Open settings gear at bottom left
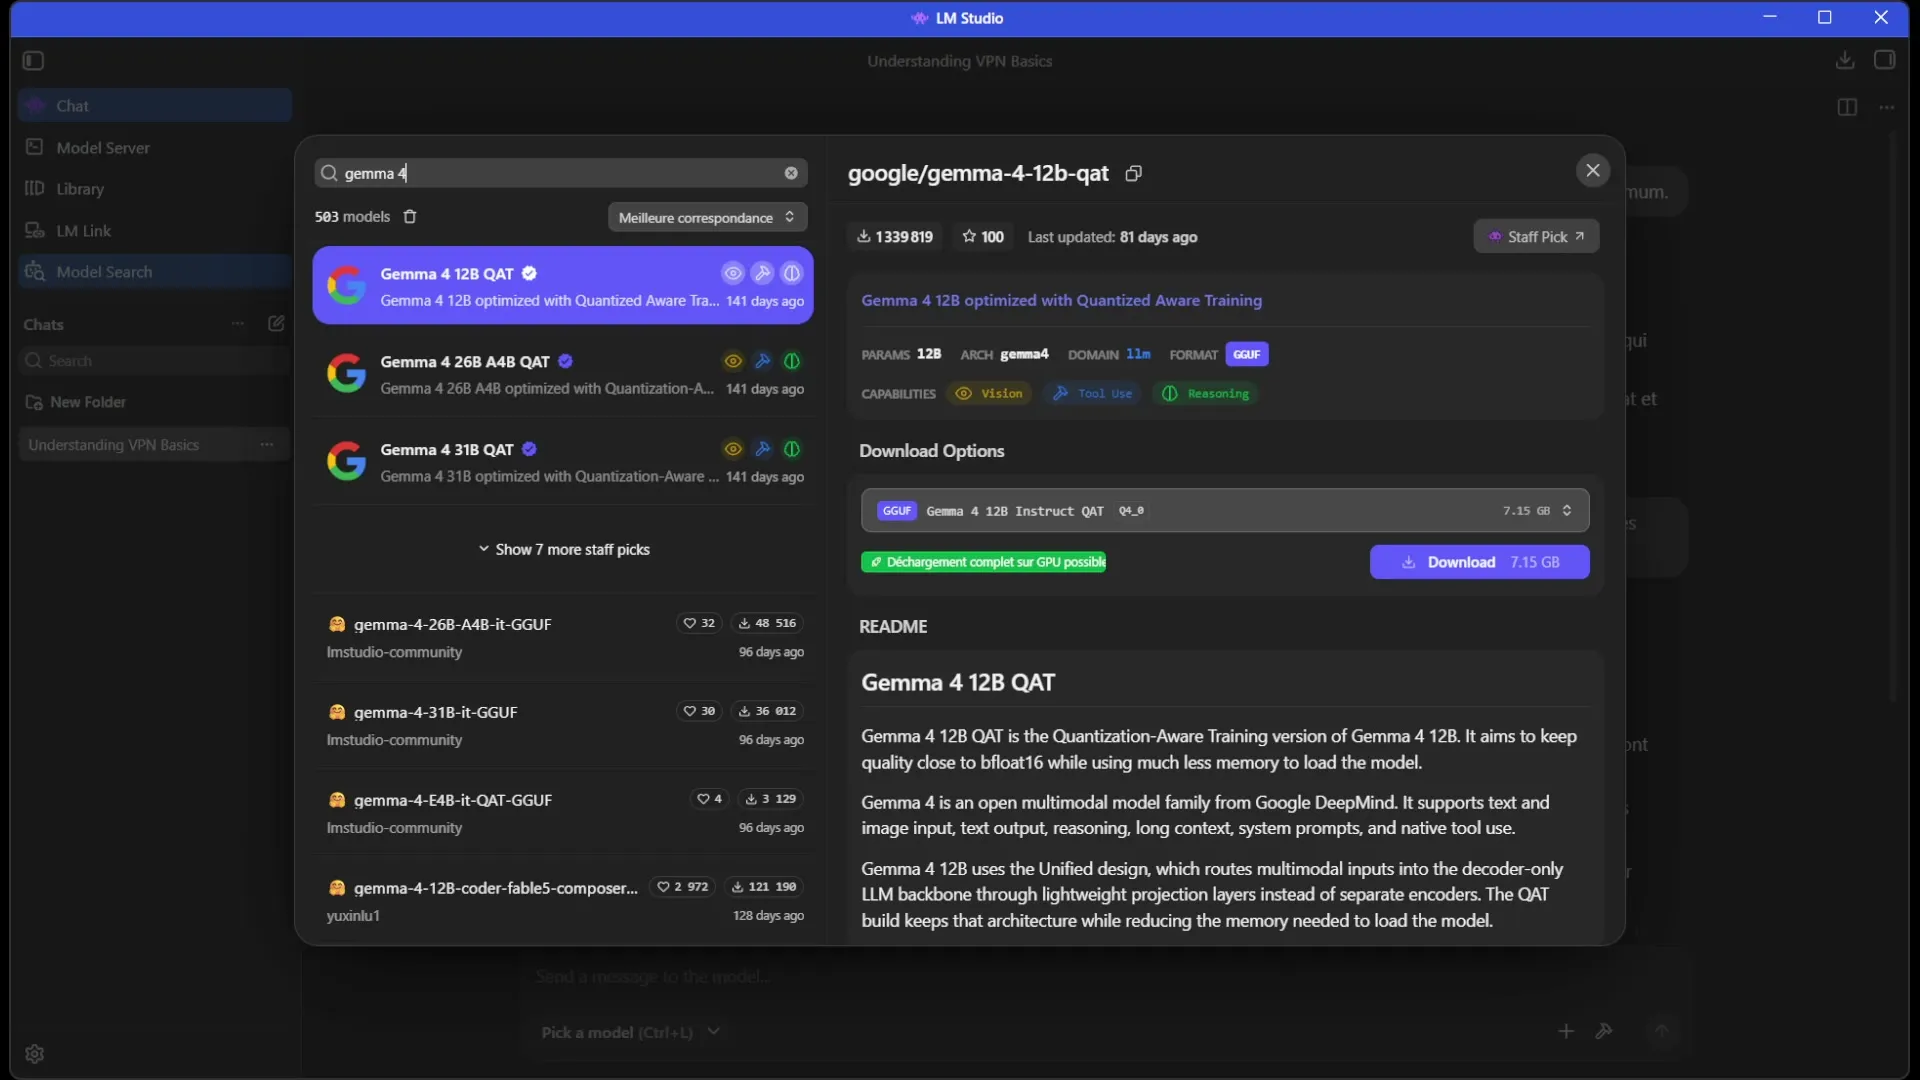Screen dimensions: 1920x1080 point(34,1054)
